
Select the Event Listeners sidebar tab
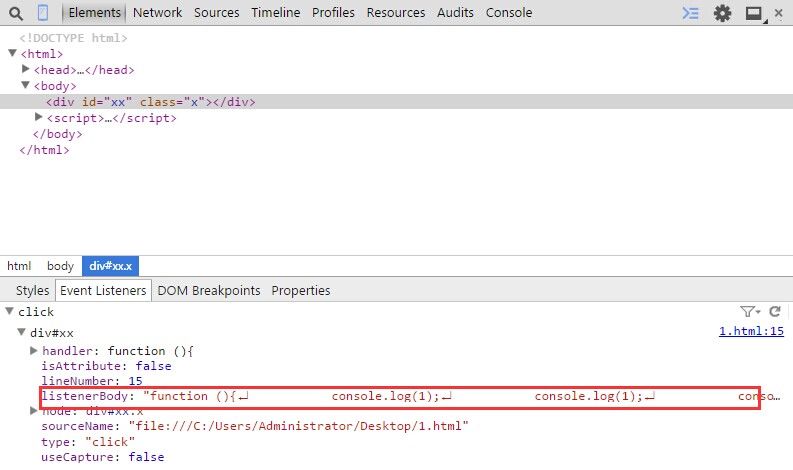click(103, 291)
